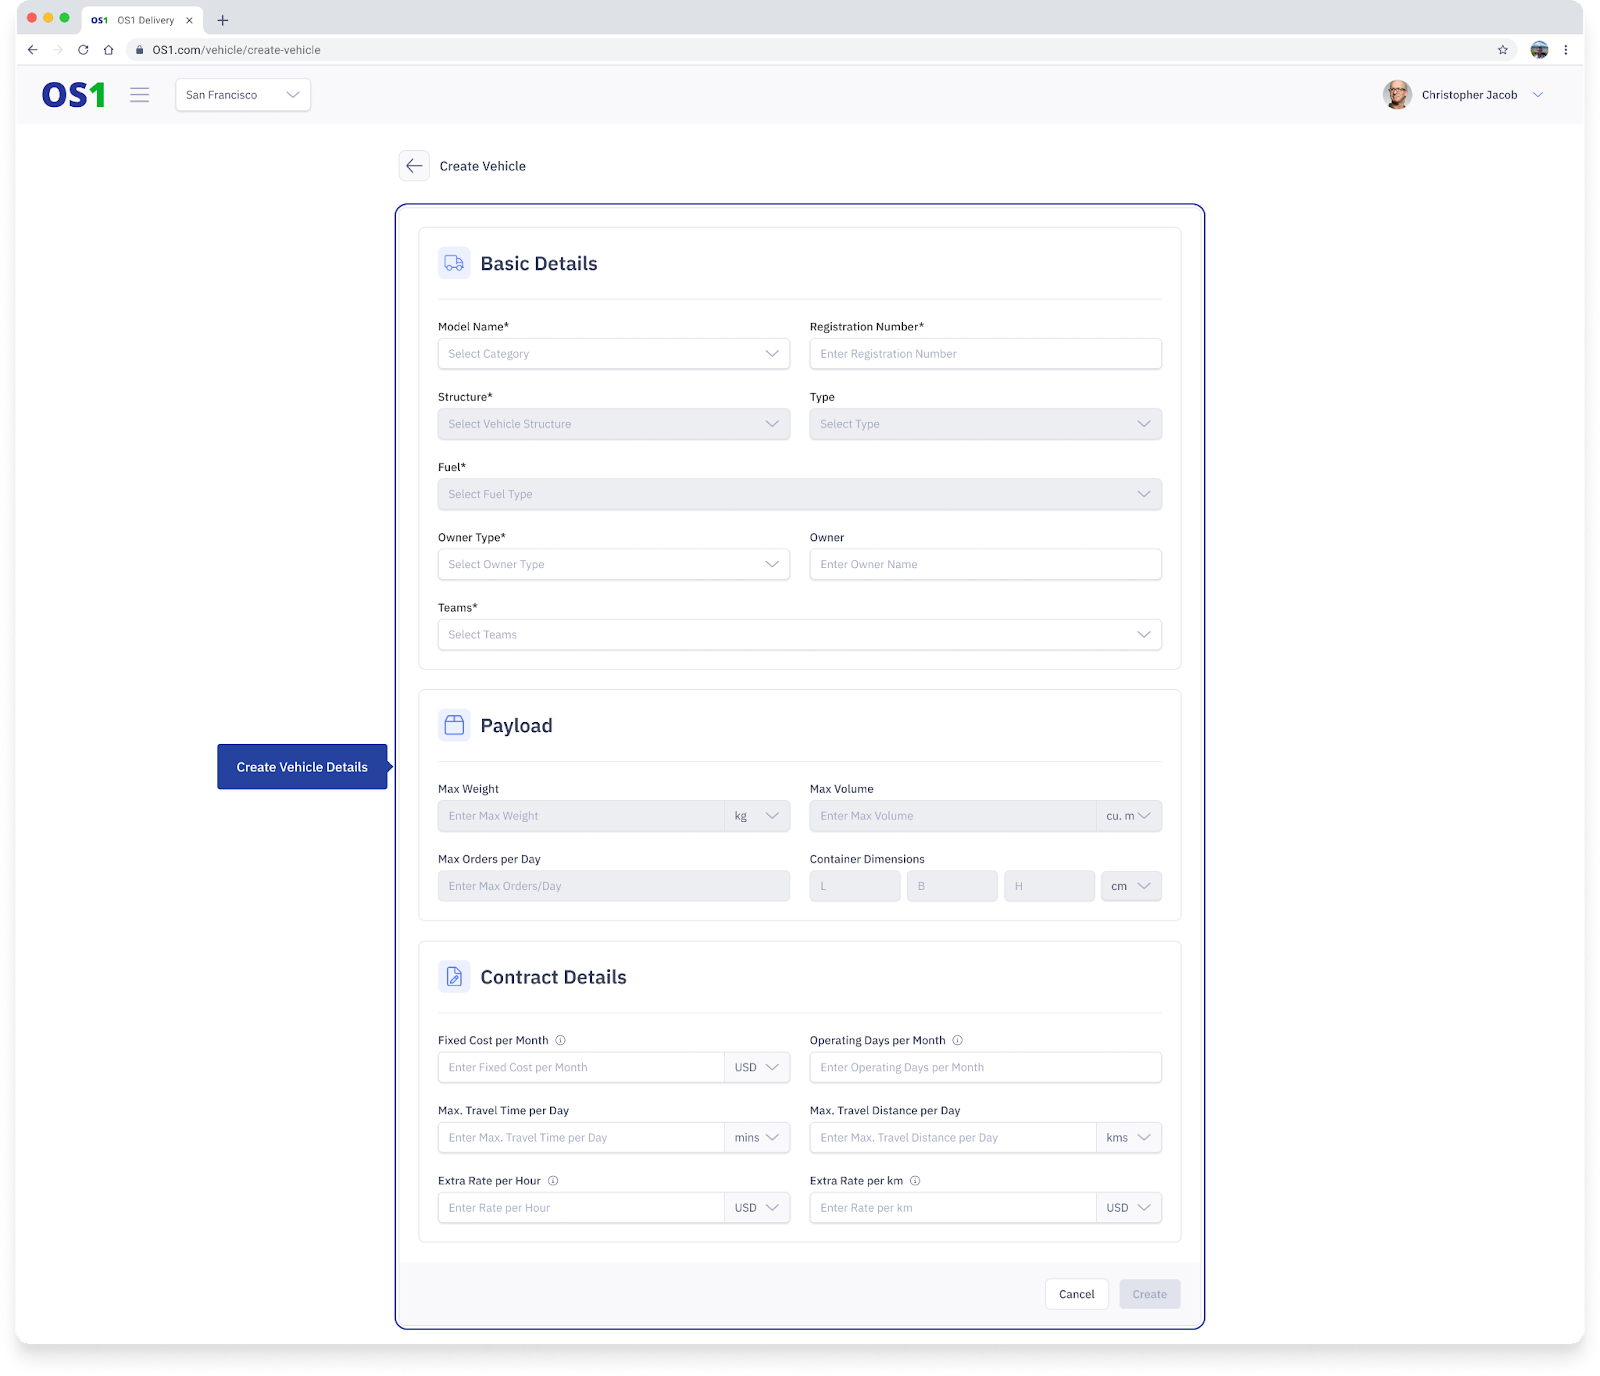Click the browser forward arrow

pos(58,50)
